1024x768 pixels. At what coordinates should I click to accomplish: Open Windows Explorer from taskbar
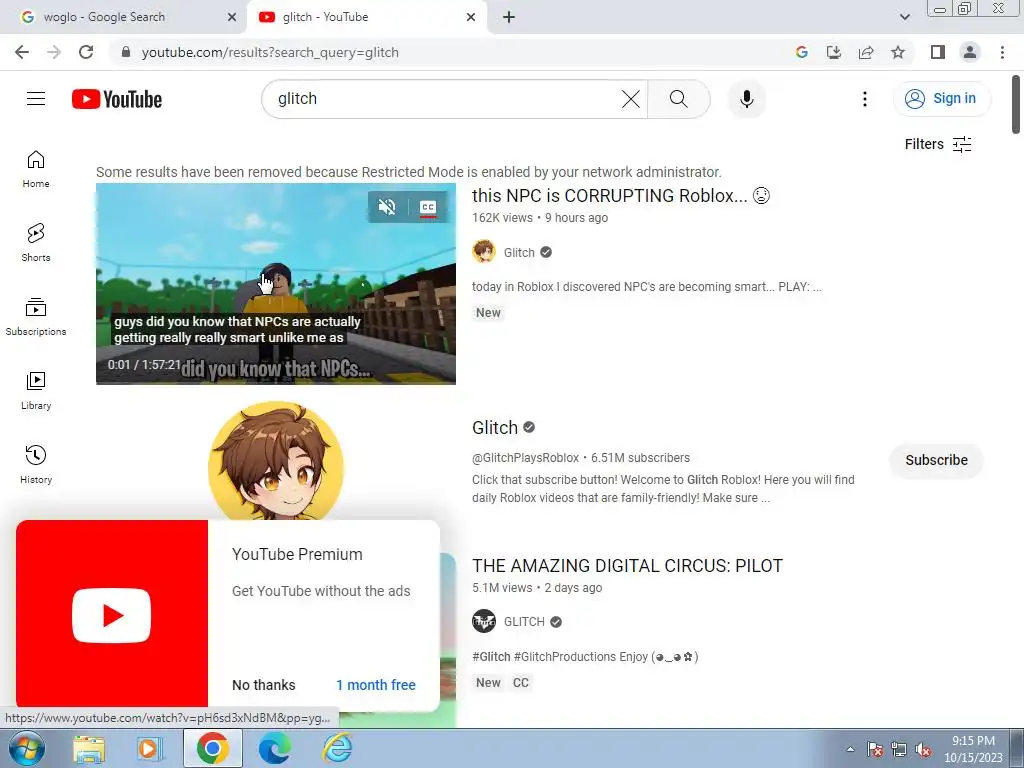(89, 749)
